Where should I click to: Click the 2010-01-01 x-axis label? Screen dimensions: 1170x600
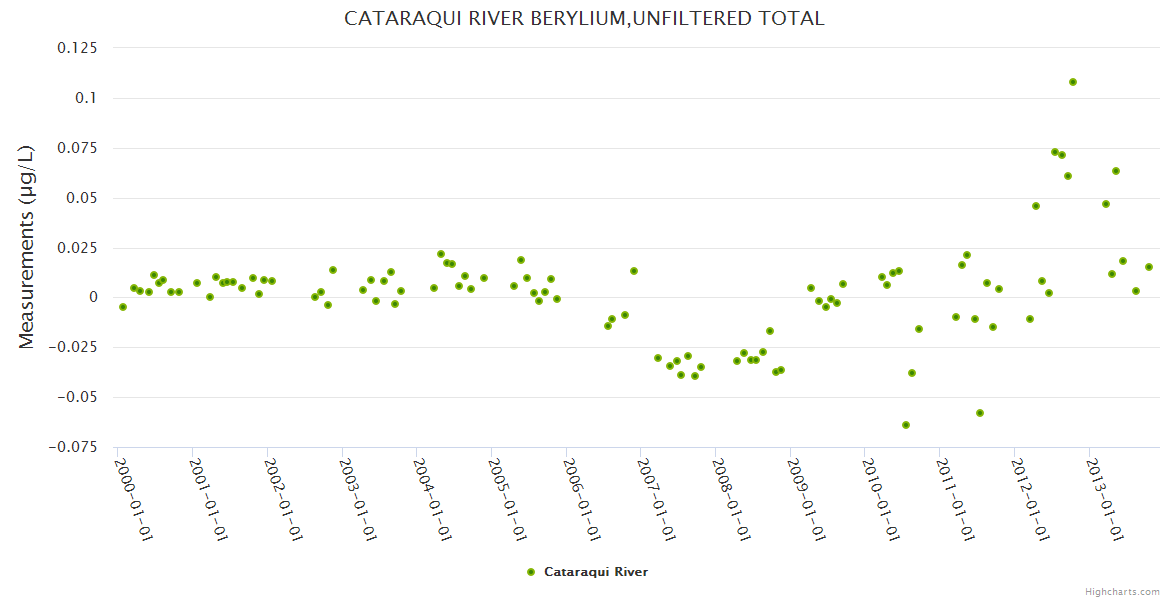point(882,499)
